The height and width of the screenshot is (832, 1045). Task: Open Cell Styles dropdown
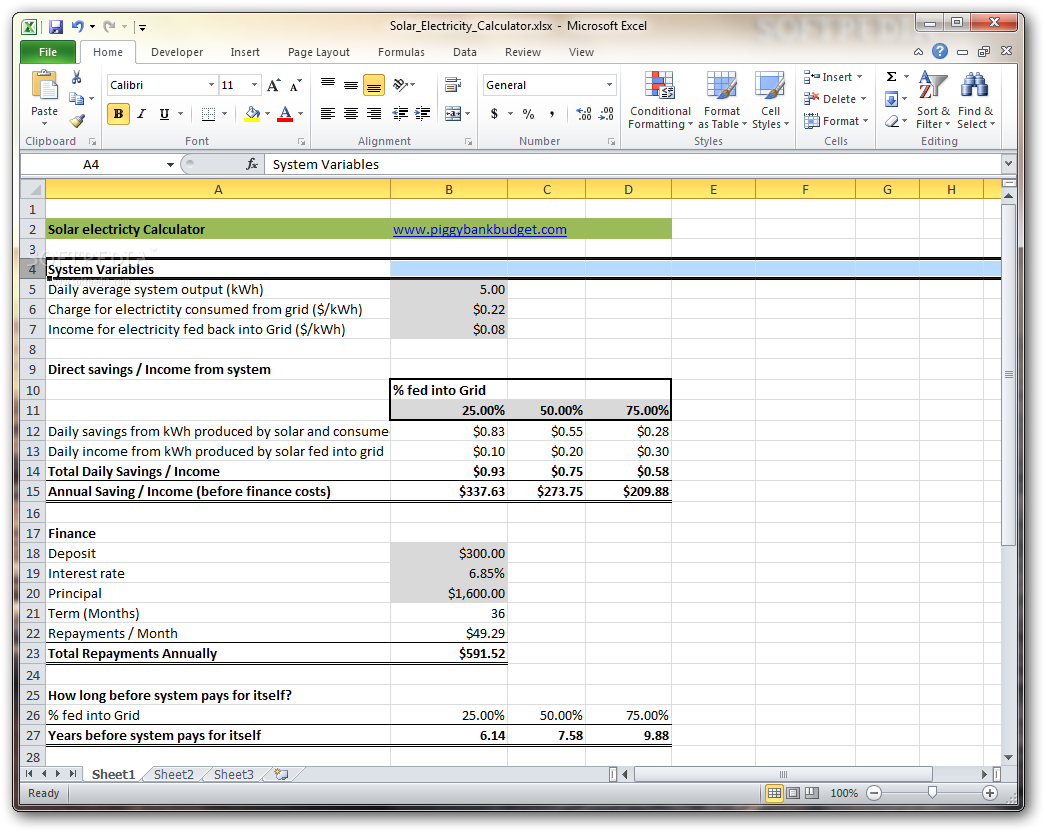click(x=770, y=100)
